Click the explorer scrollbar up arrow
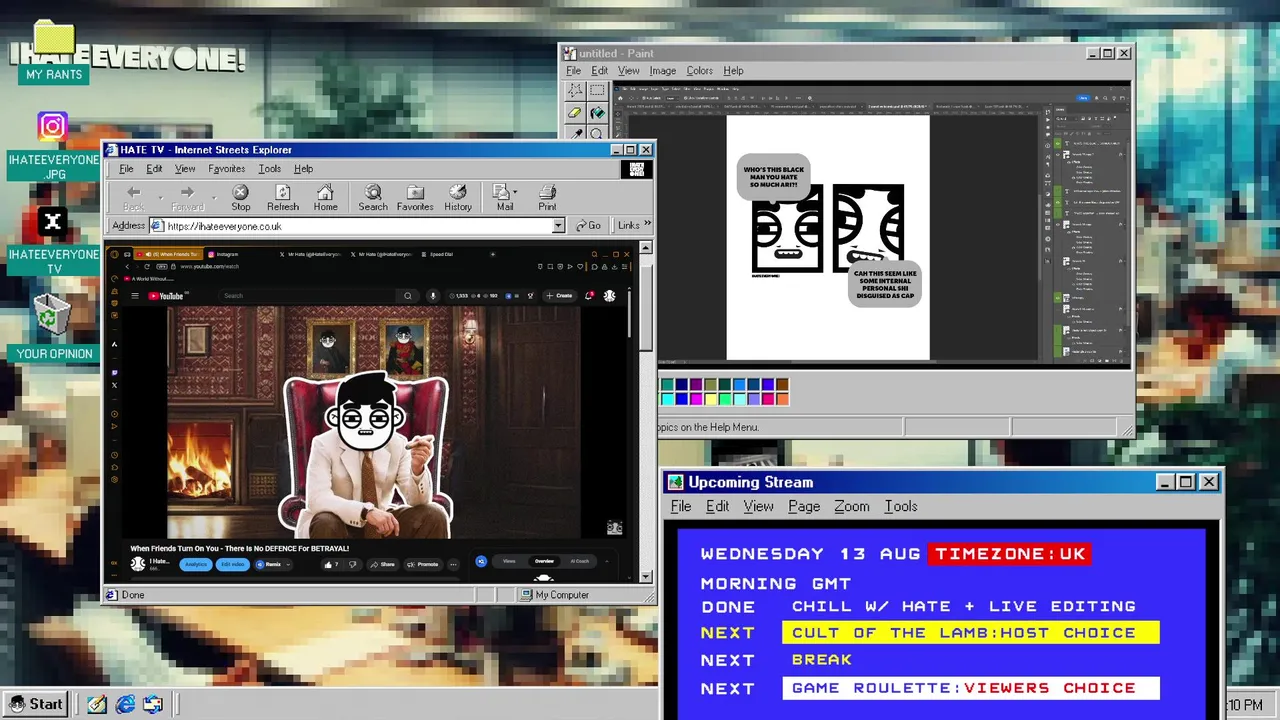This screenshot has height=720, width=1280. 646,248
